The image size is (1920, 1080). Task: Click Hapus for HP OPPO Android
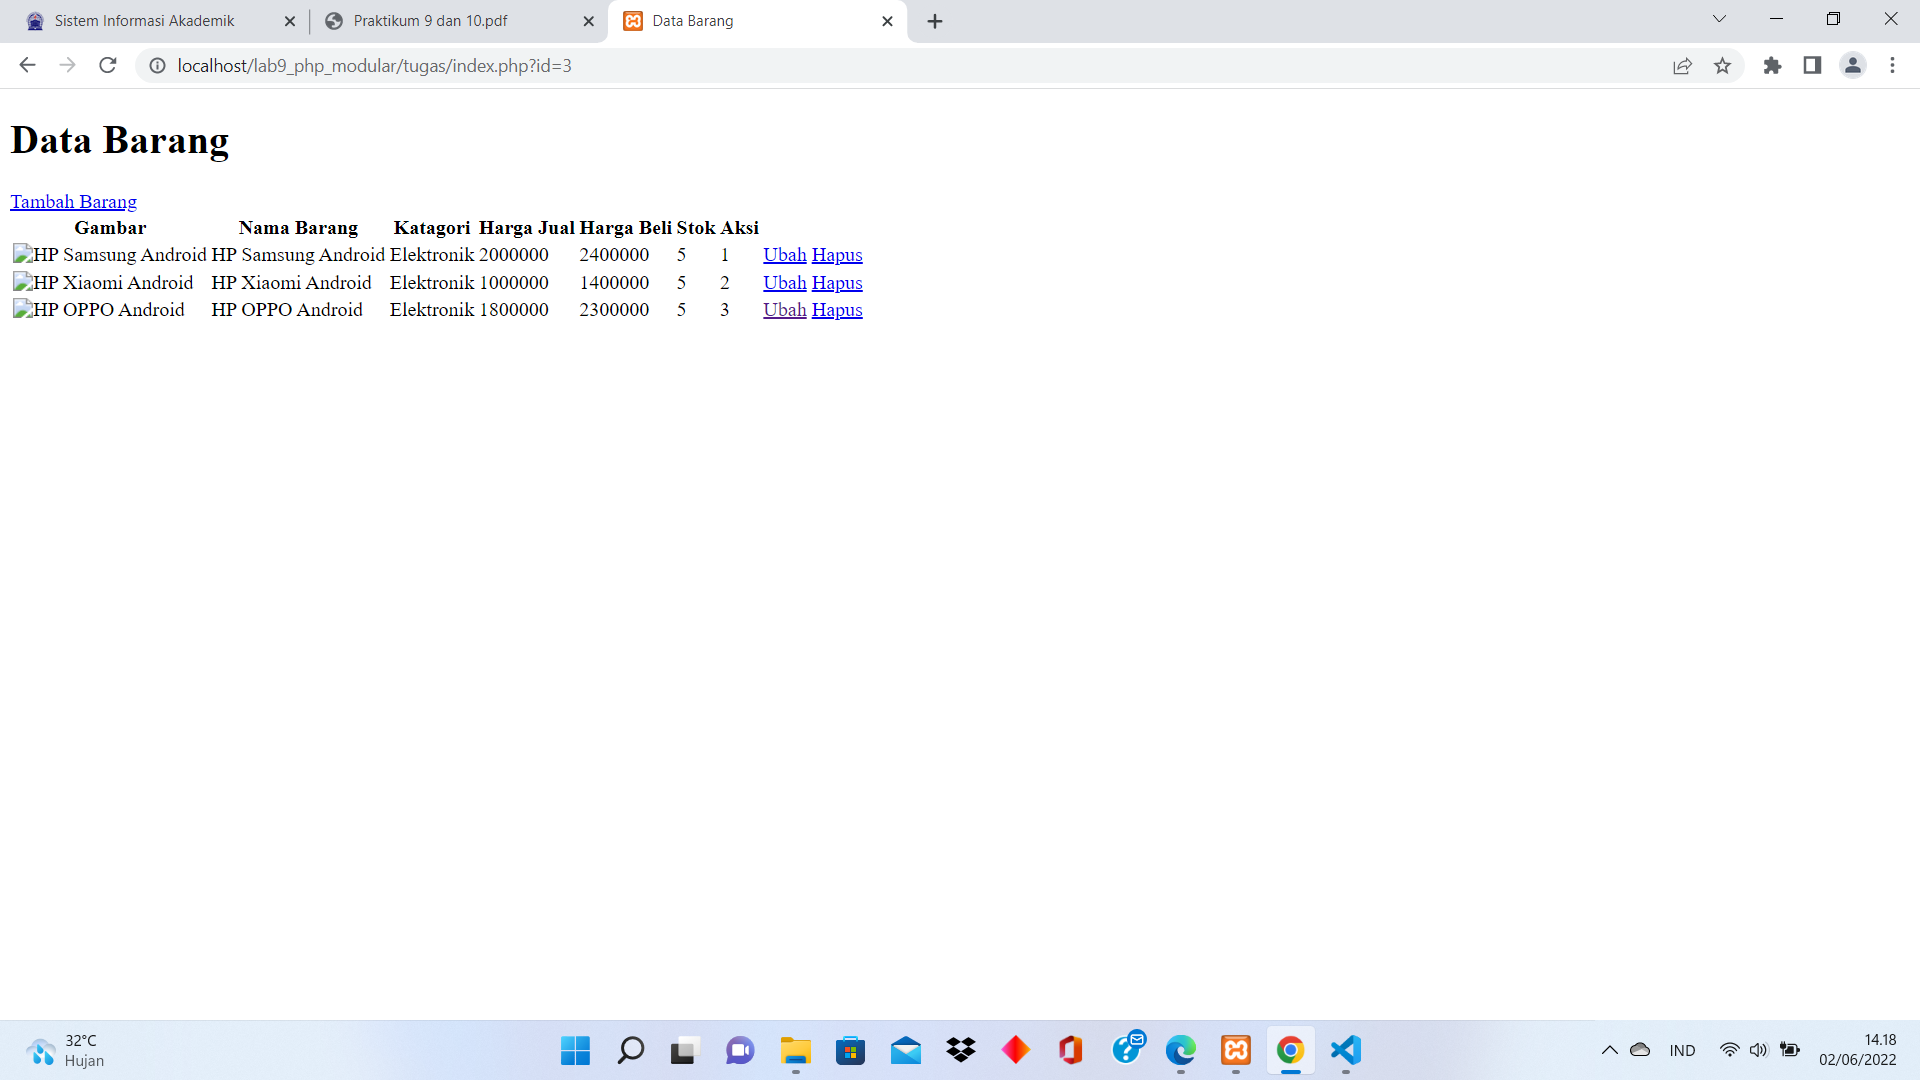[837, 310]
